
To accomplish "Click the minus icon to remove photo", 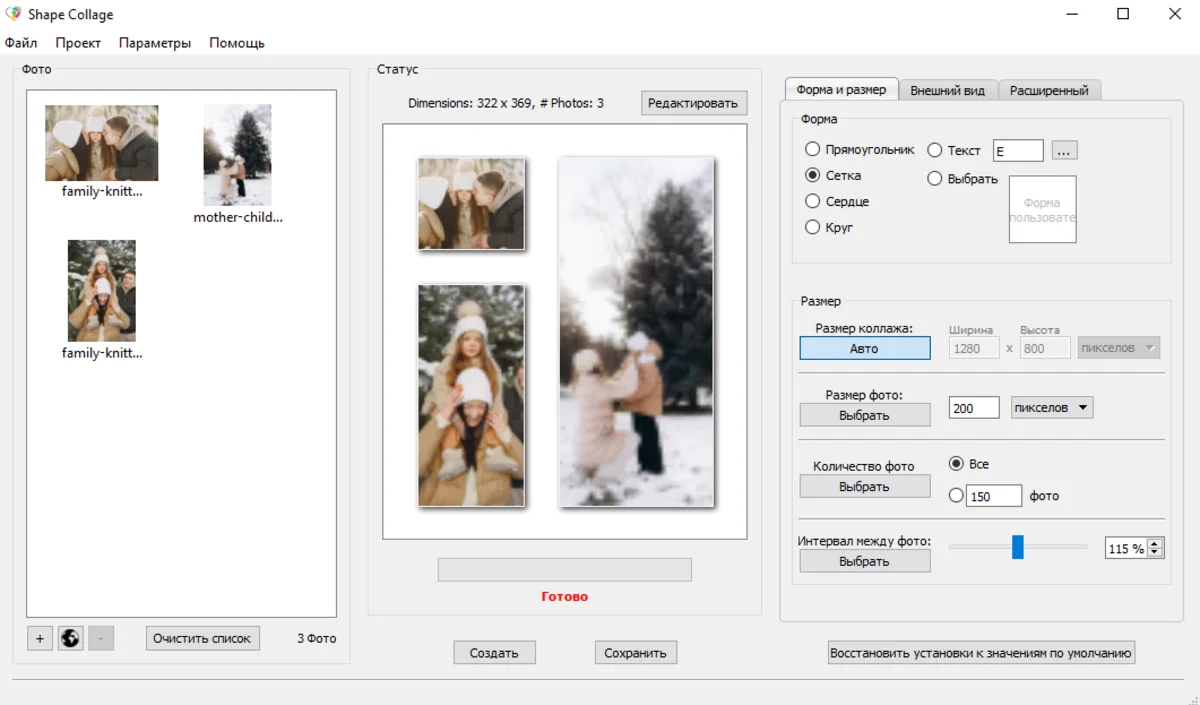I will tap(101, 638).
